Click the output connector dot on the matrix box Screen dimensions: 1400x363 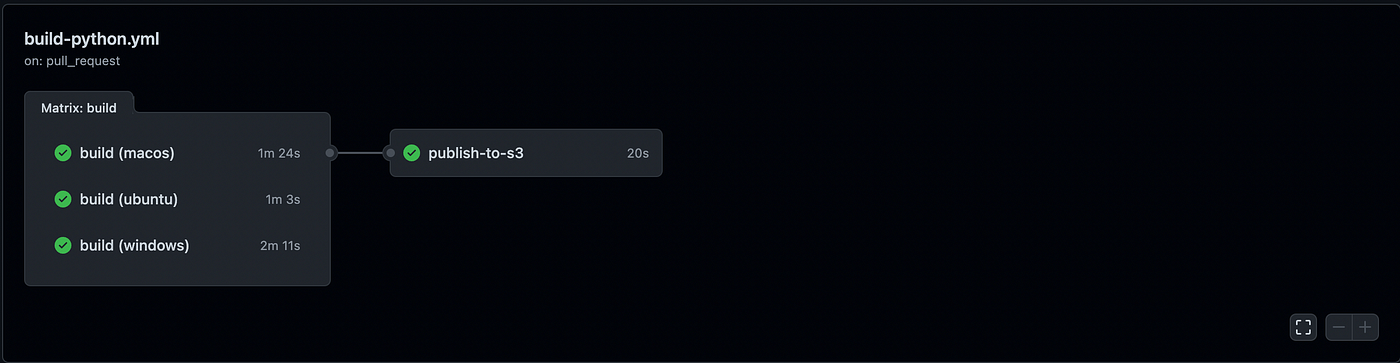tap(331, 153)
